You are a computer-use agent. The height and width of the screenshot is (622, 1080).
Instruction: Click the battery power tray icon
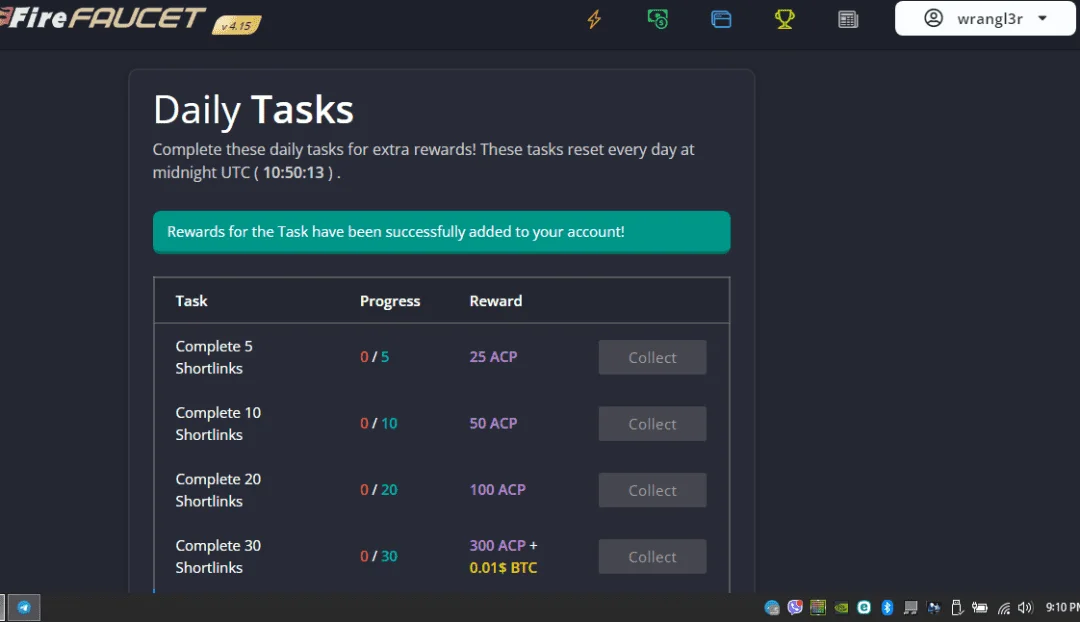(979, 608)
